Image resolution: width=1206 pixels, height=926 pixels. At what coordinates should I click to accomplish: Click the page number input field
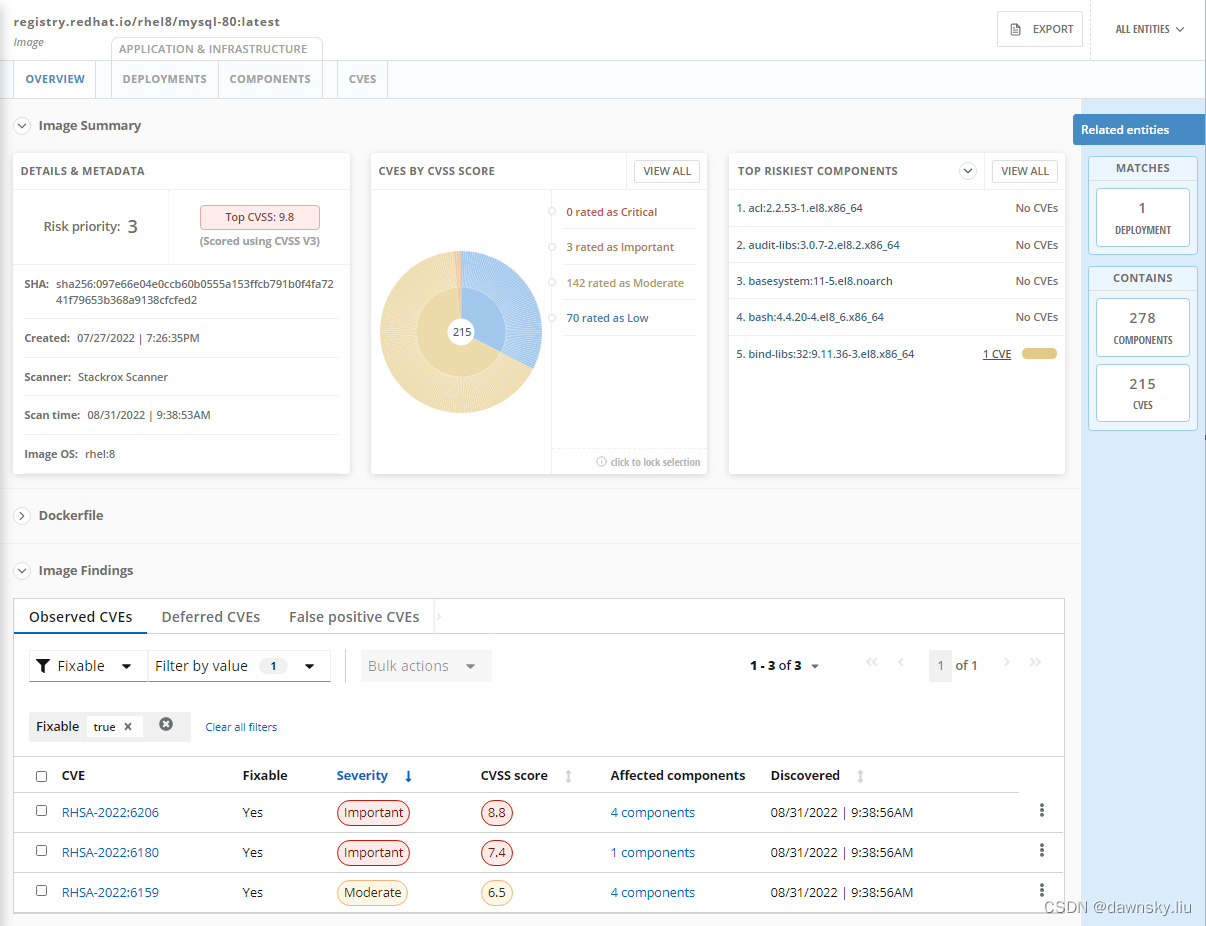pyautogui.click(x=940, y=666)
